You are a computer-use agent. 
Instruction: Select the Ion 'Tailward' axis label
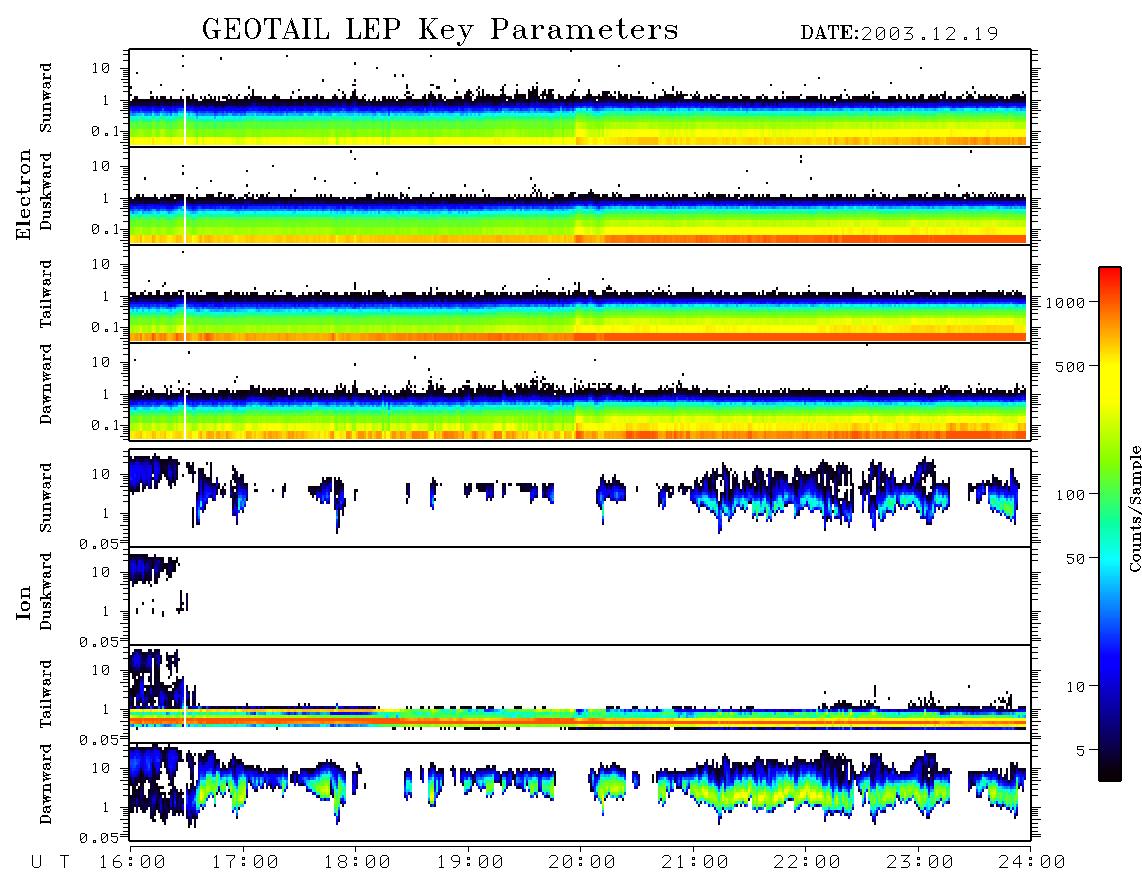point(46,694)
